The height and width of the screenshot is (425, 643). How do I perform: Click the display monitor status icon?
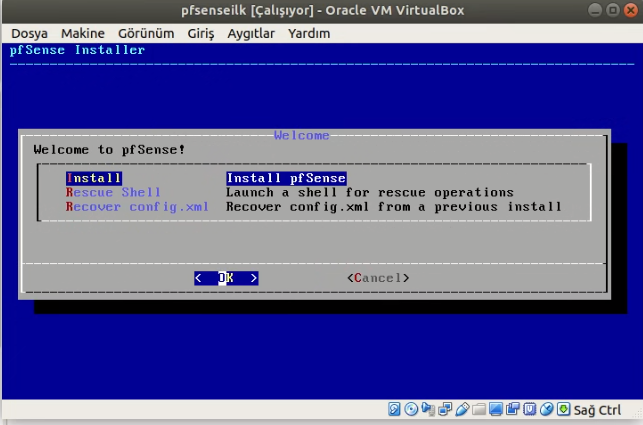point(496,409)
